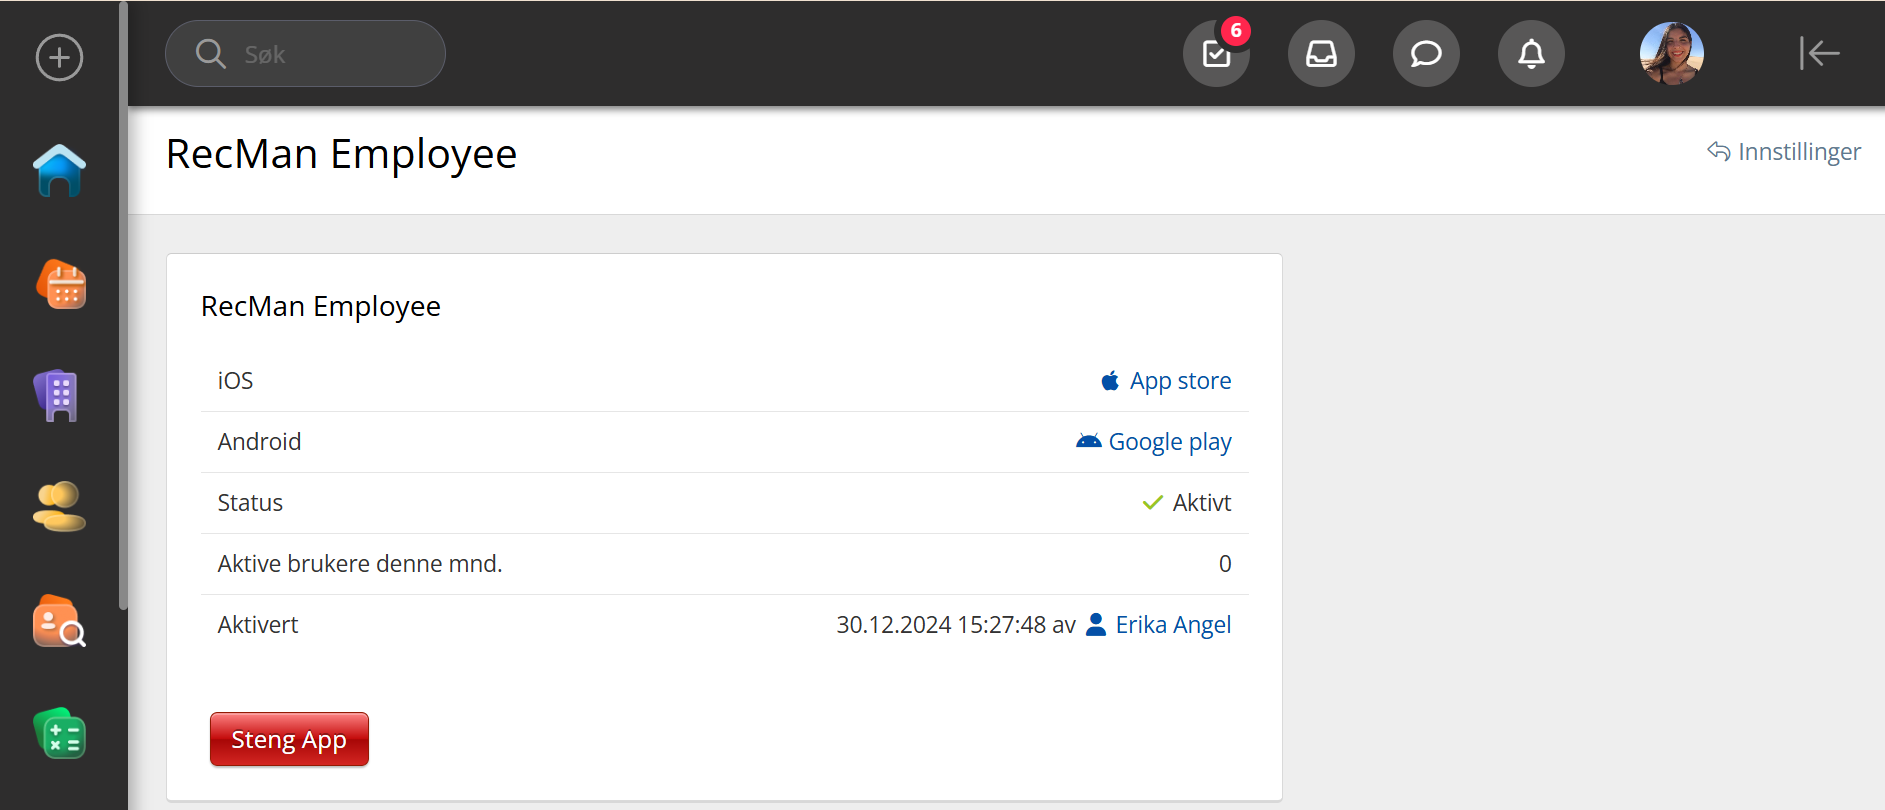Click the sidebar vertical scrollbar
Image resolution: width=1885 pixels, height=810 pixels.
click(x=123, y=300)
